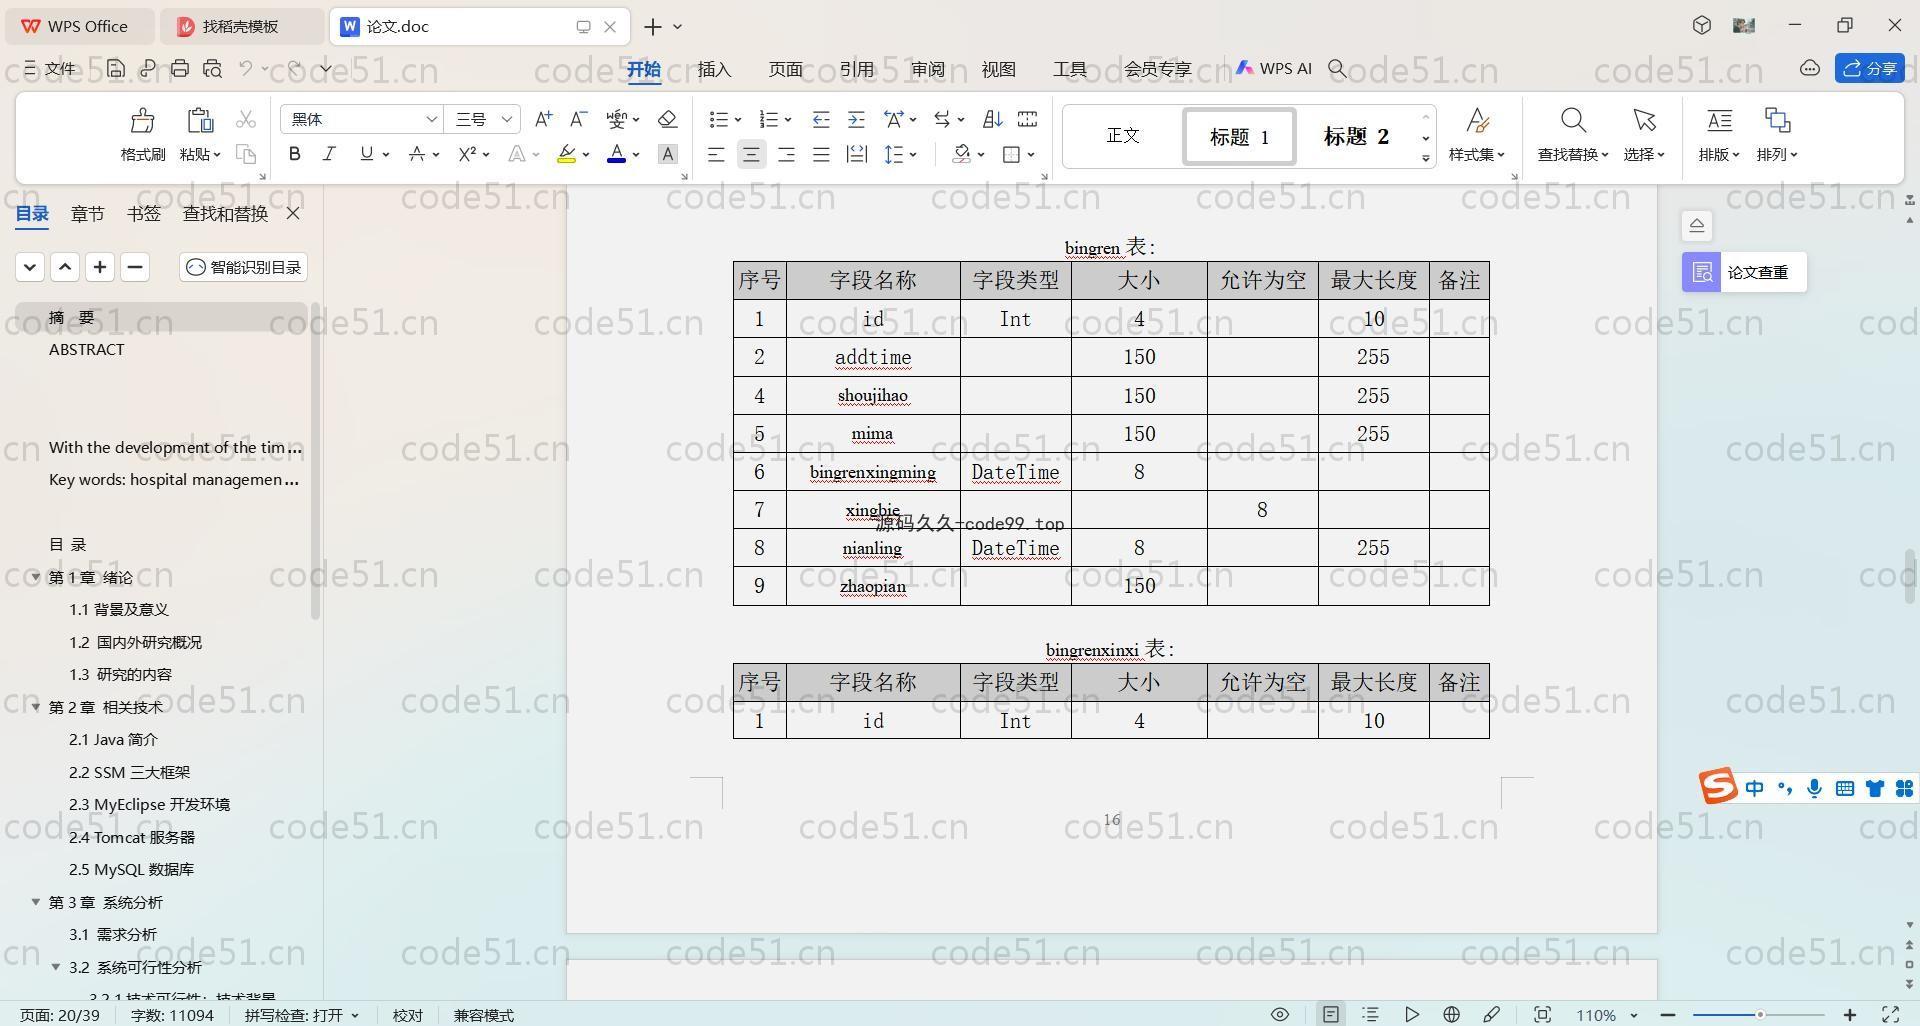Click the Clear Formatting eraser icon
Viewport: 1920px width, 1026px height.
667,119
